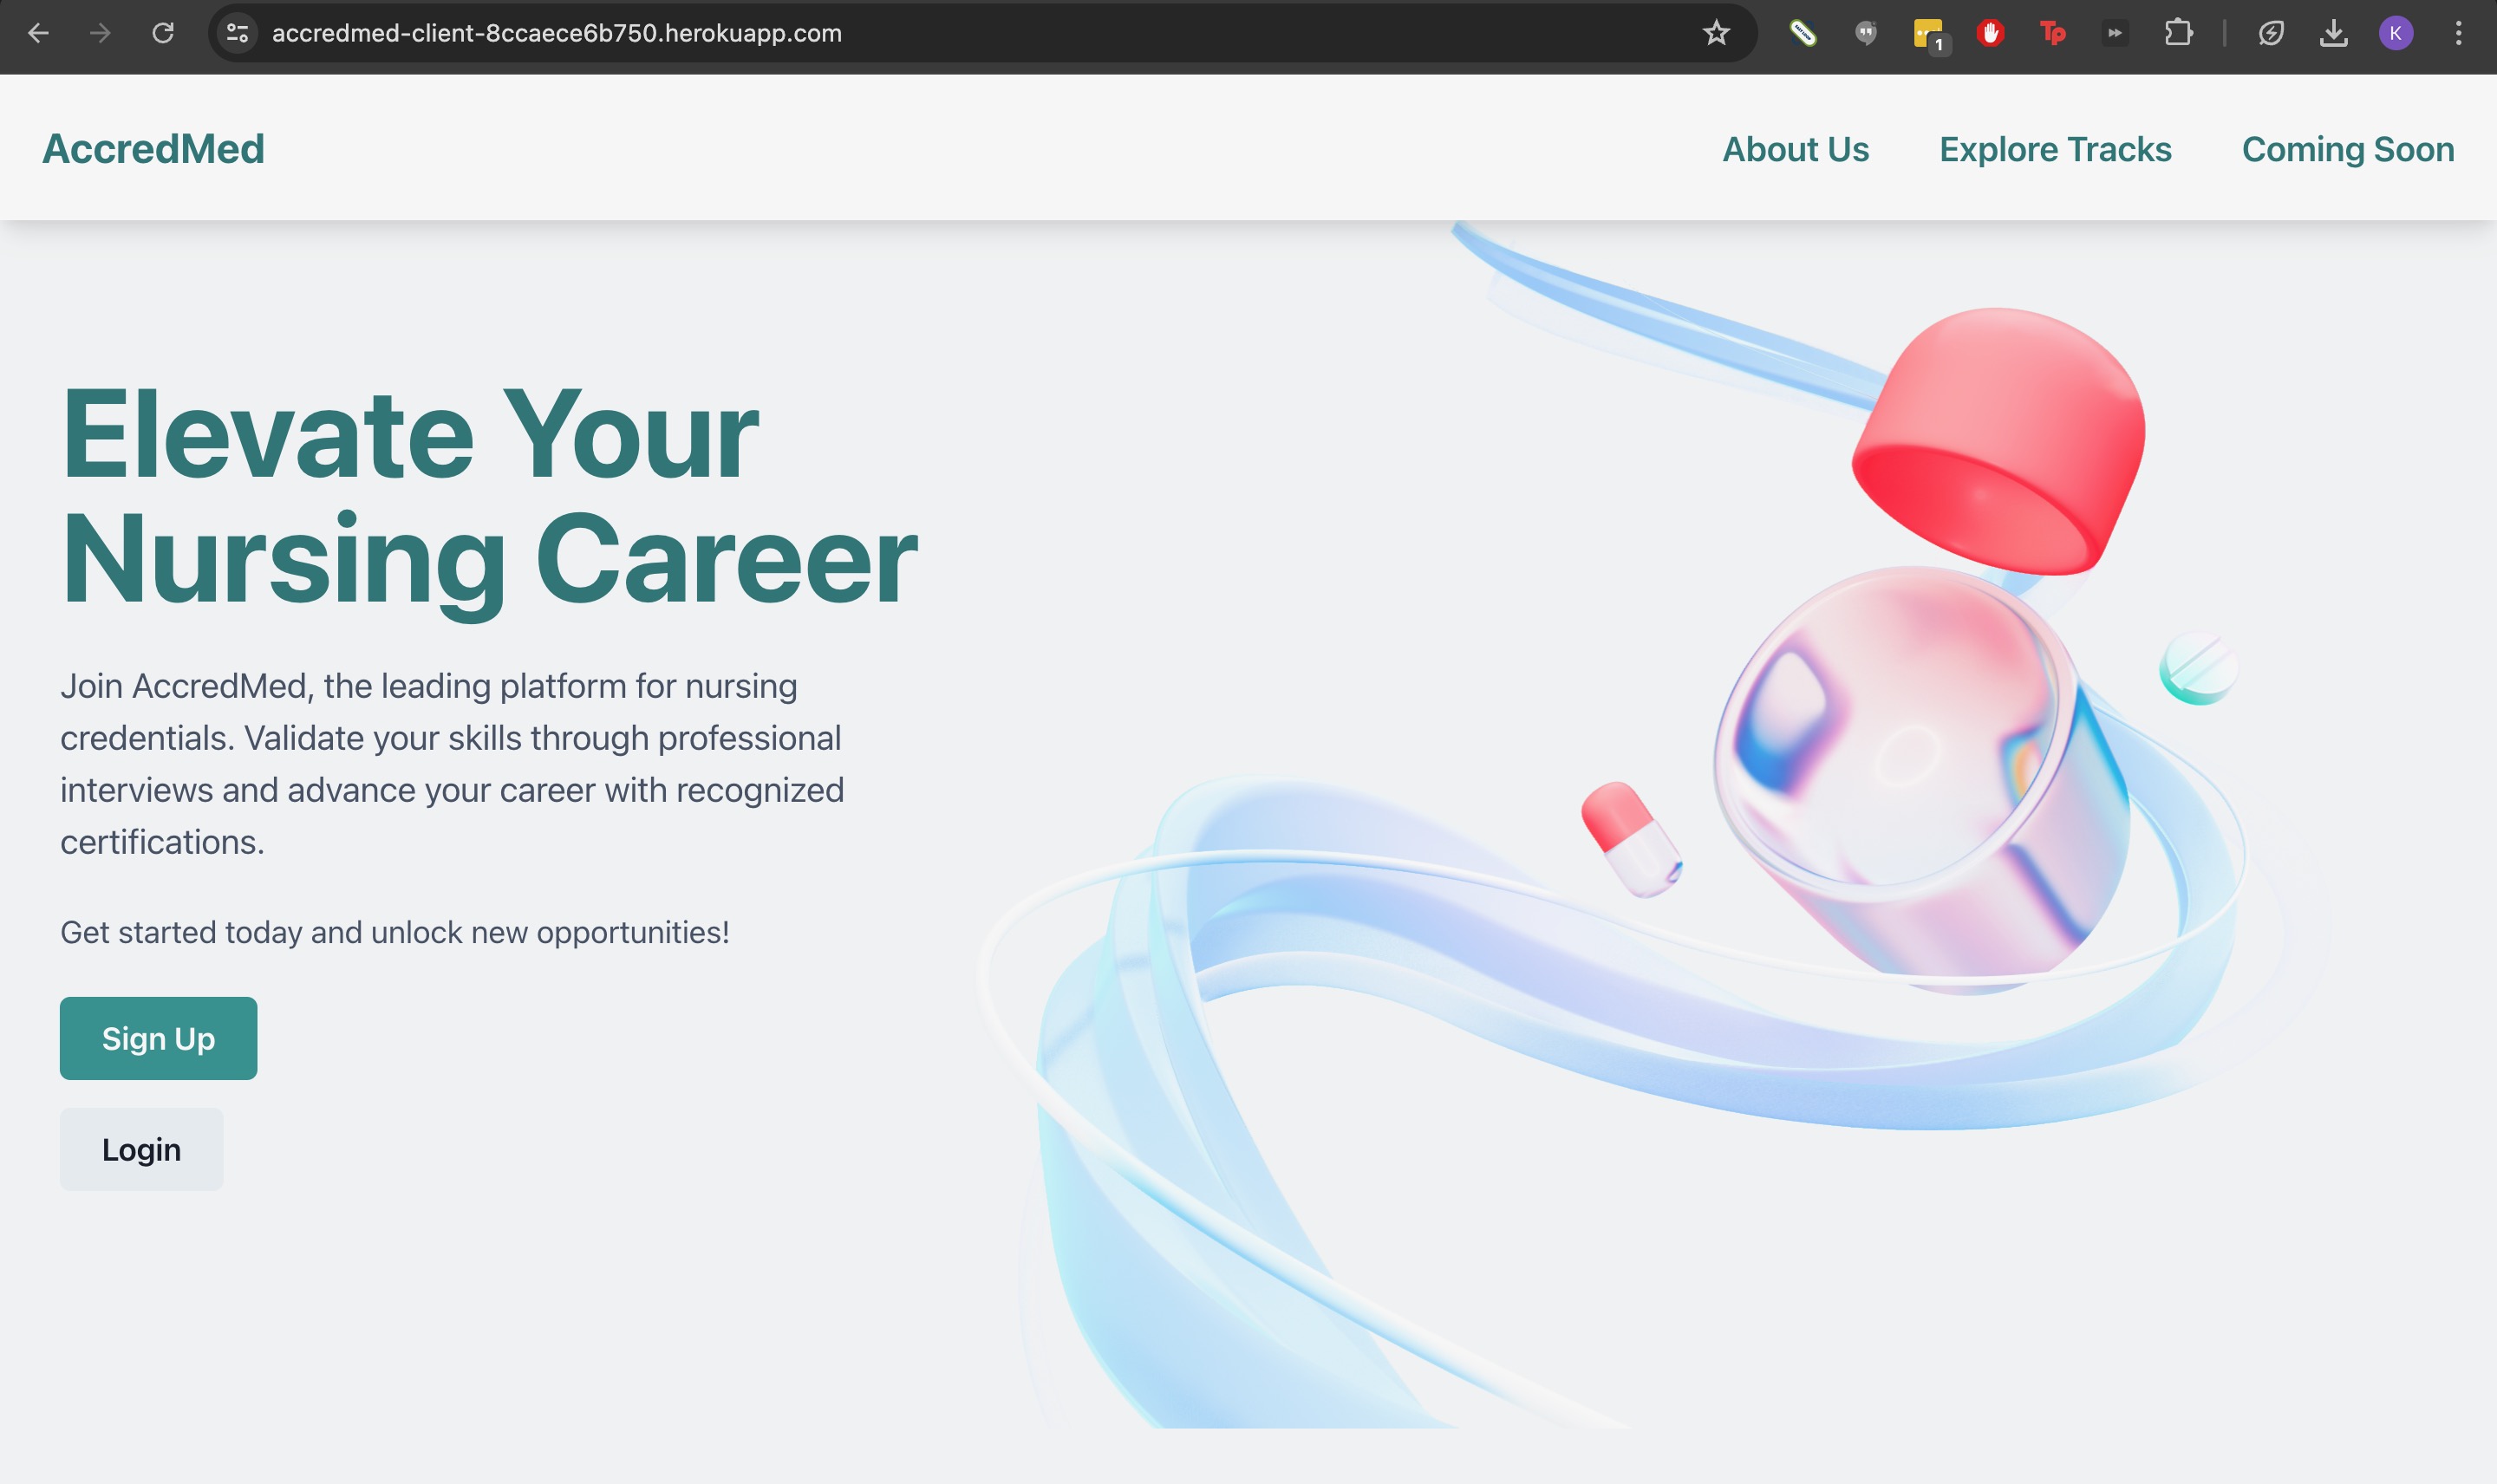Click the Login button
Image resolution: width=2497 pixels, height=1484 pixels.
click(x=141, y=1149)
